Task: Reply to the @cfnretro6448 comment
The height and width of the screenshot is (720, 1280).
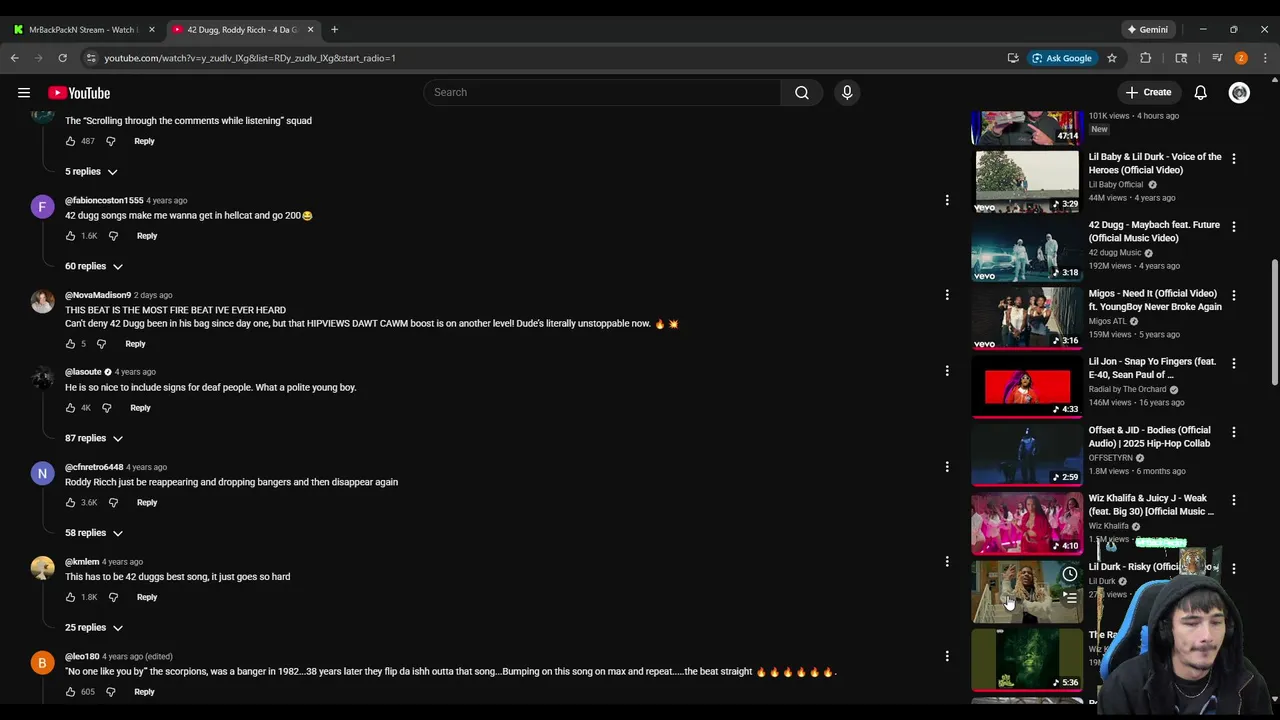Action: (147, 503)
